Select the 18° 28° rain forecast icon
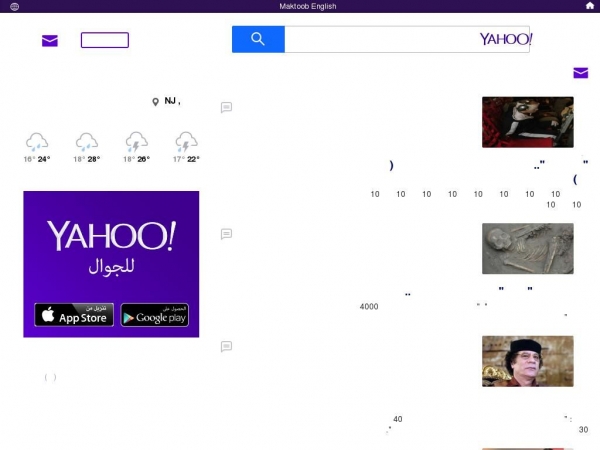The image size is (600, 450). (x=87, y=142)
